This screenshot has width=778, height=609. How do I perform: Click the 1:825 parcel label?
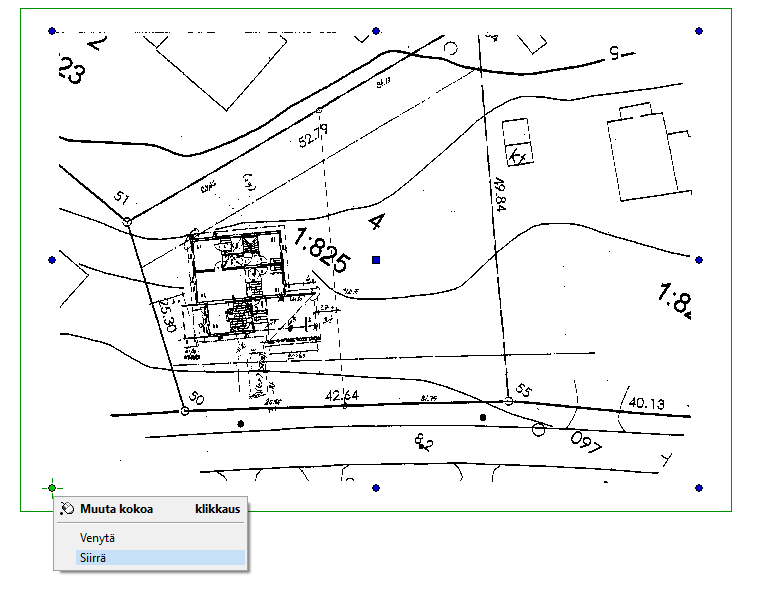(323, 250)
